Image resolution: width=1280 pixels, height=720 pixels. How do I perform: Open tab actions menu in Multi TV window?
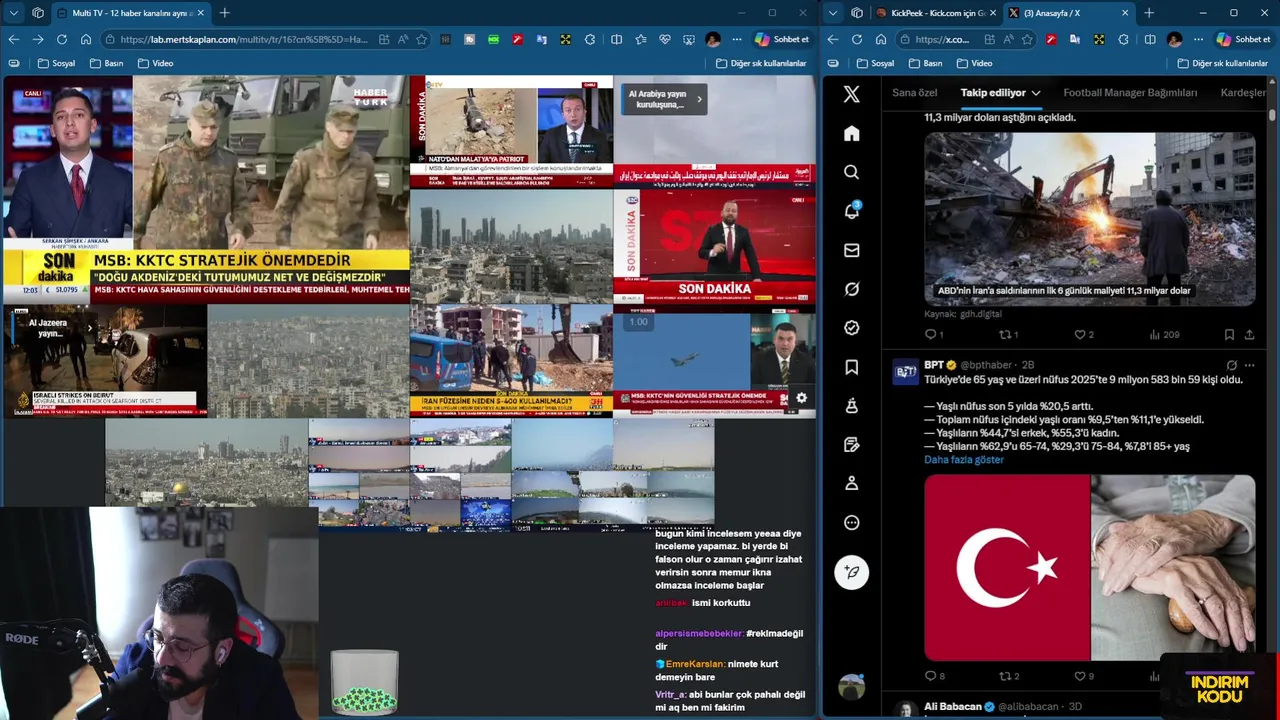[x=13, y=13]
